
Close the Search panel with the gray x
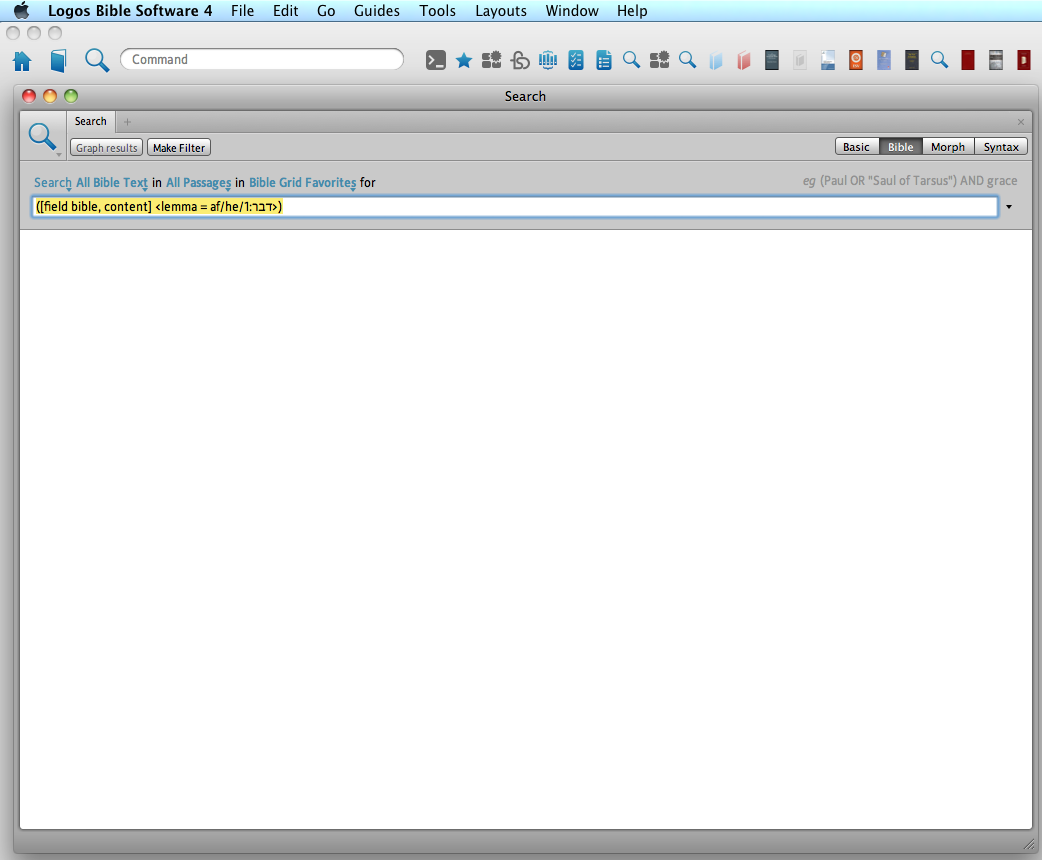[x=1021, y=122]
